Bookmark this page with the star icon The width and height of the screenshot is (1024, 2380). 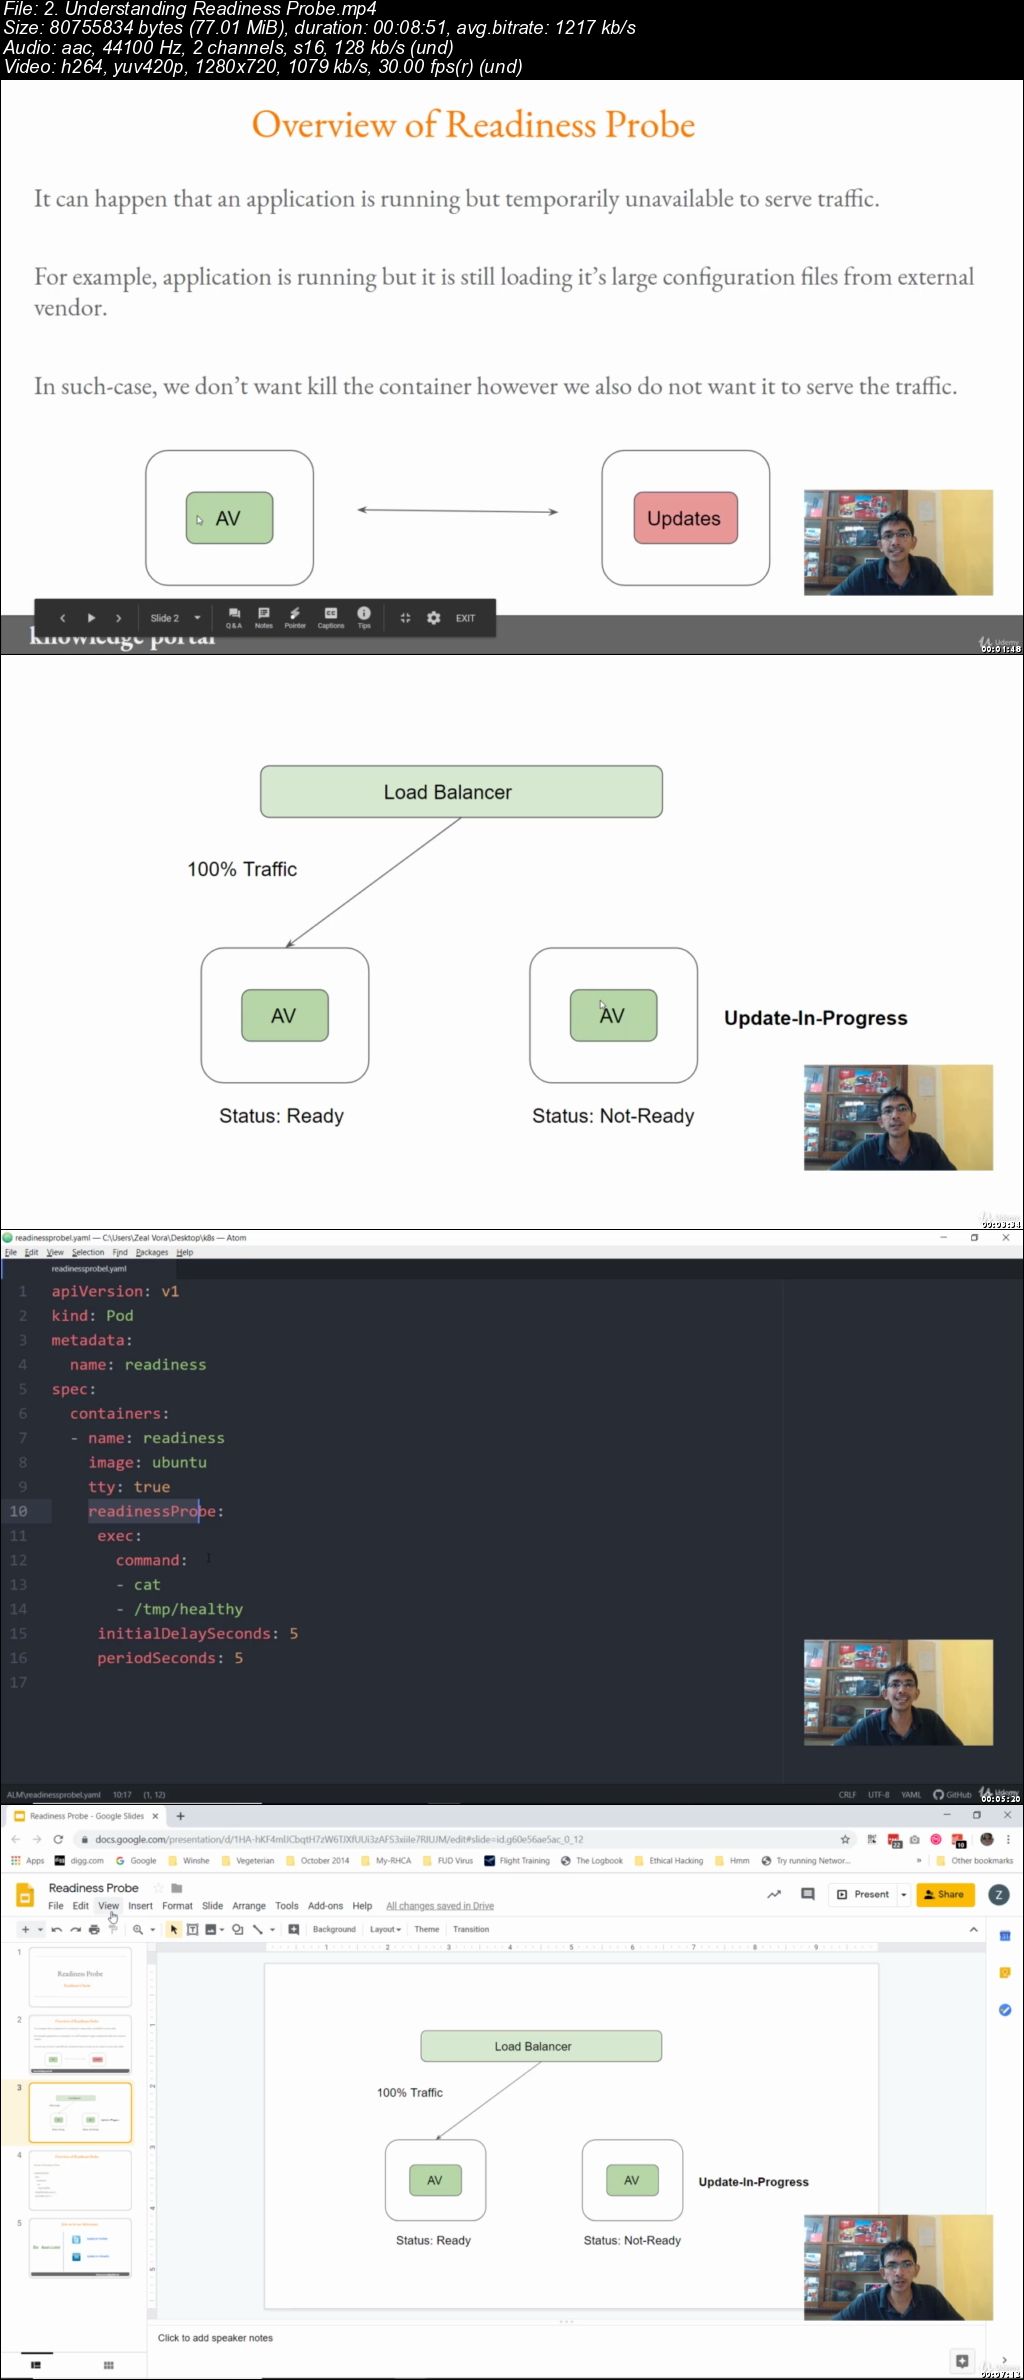(x=845, y=1839)
